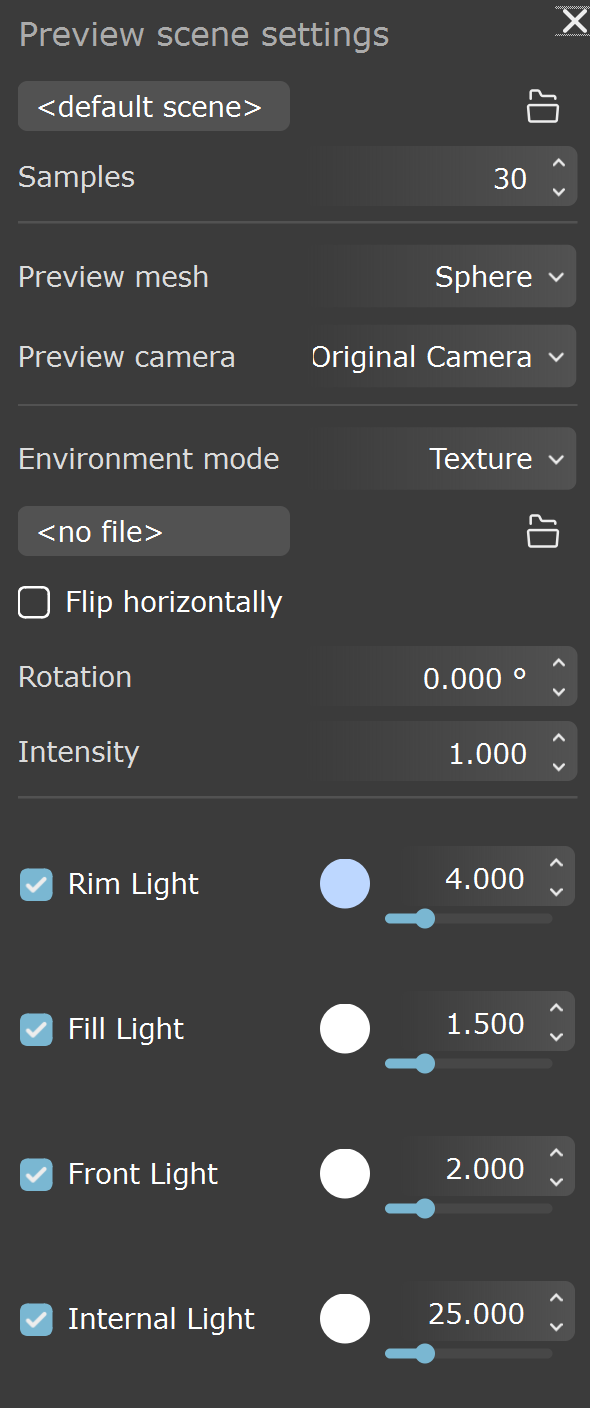Increase Intensity value with up arrow
590x1408 pixels.
pyautogui.click(x=559, y=739)
